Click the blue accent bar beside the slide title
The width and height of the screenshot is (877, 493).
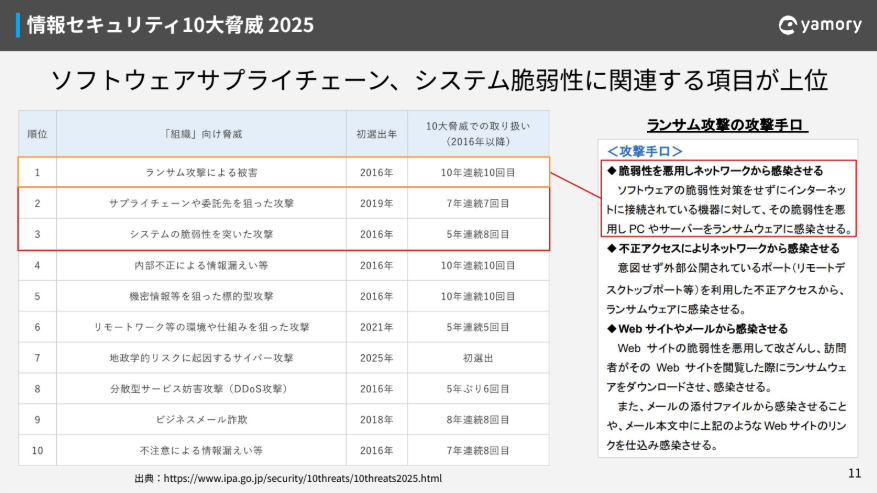tap(19, 25)
